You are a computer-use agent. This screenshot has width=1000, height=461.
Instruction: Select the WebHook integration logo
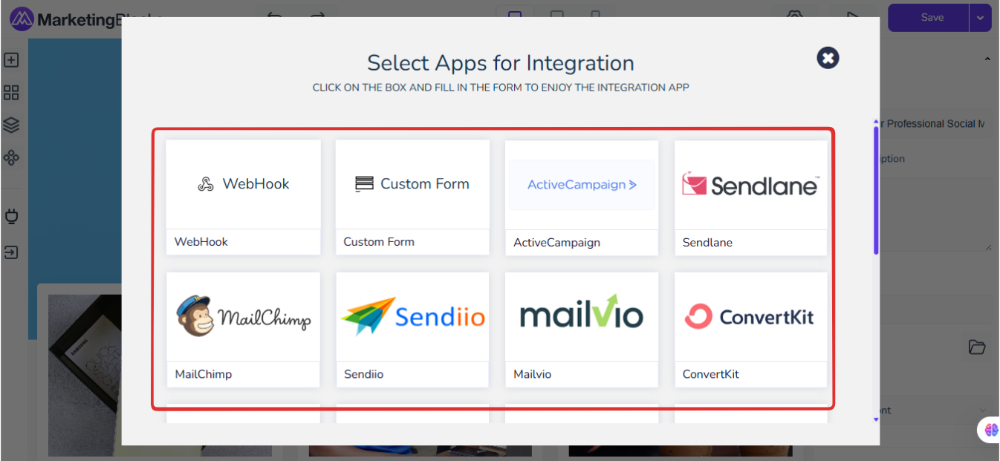pos(244,184)
